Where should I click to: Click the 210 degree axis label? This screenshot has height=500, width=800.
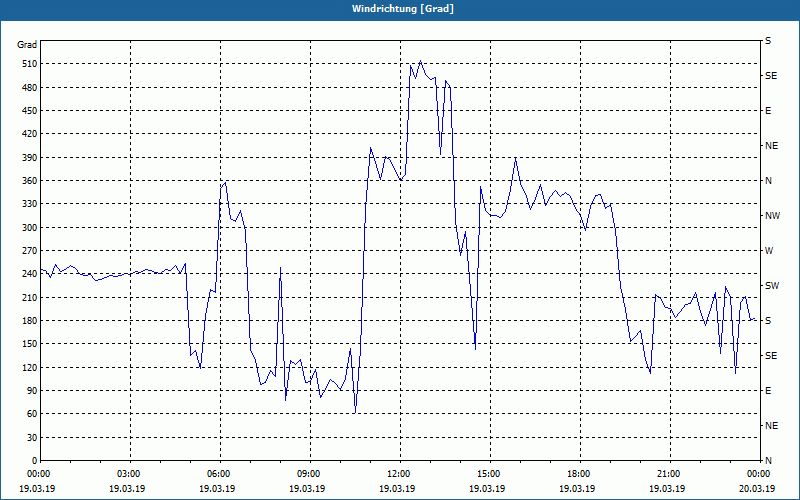point(30,297)
